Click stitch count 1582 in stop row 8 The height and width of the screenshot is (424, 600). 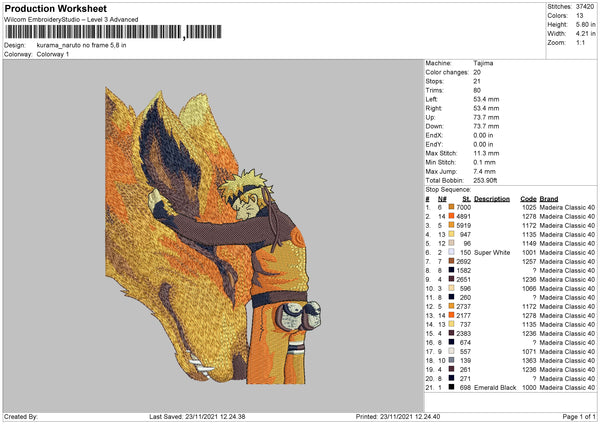point(463,271)
